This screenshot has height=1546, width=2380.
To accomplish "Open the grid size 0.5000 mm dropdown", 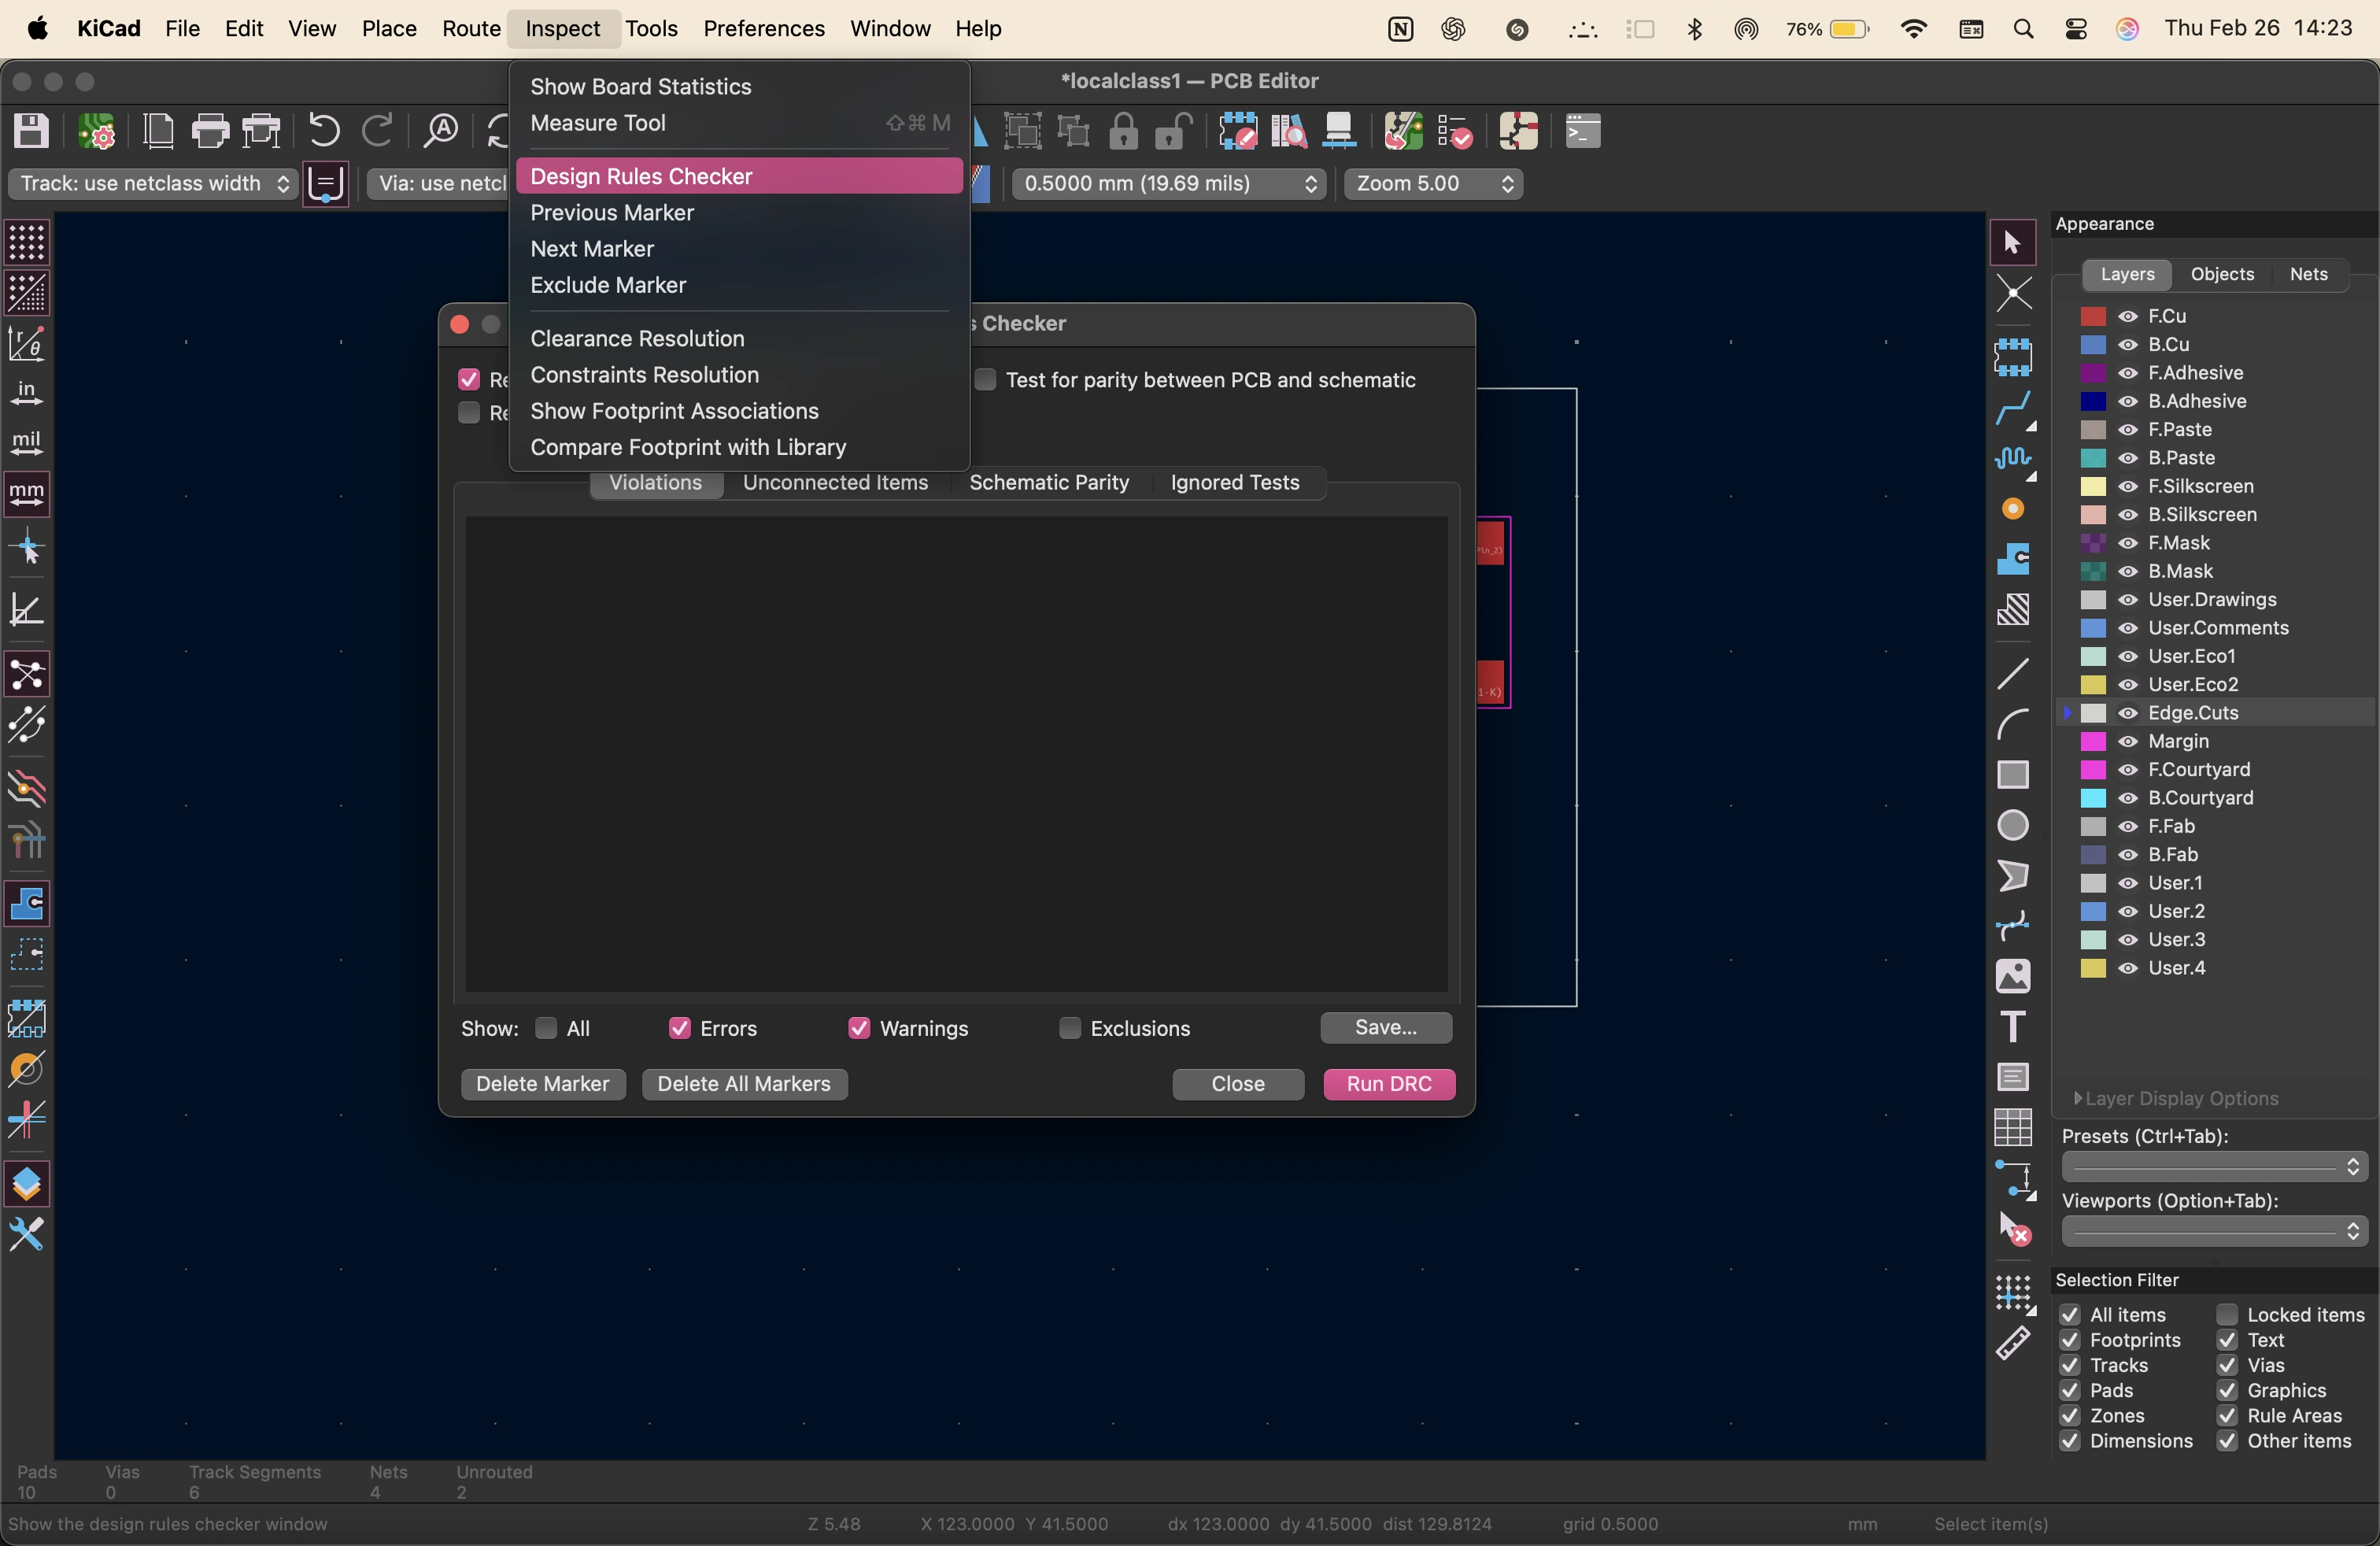I will coord(1168,184).
